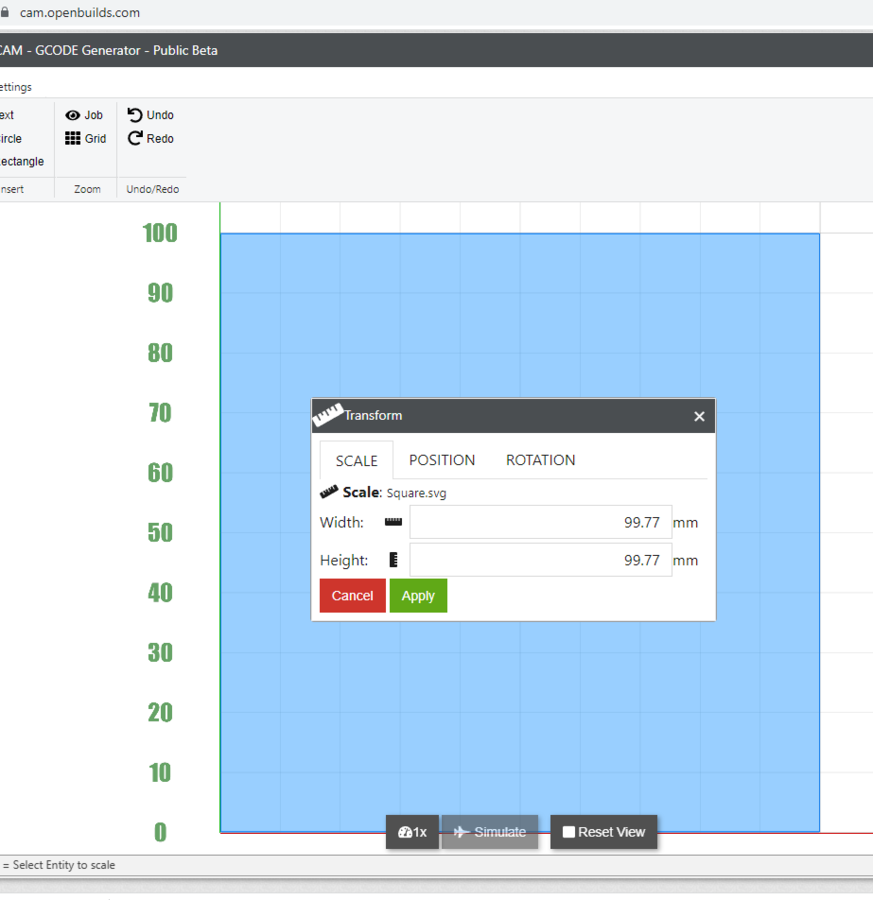Click the browser address bar URL
This screenshot has width=873, height=900.
(80, 13)
